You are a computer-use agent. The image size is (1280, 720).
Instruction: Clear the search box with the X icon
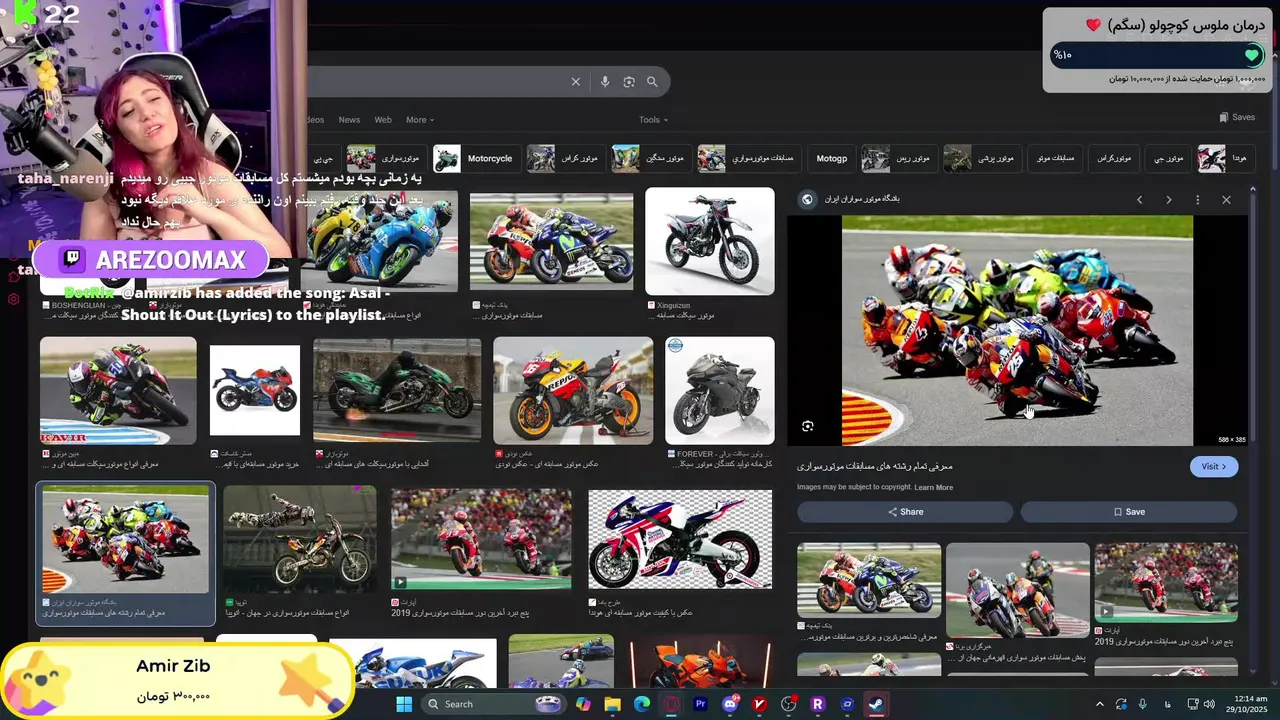coord(575,82)
